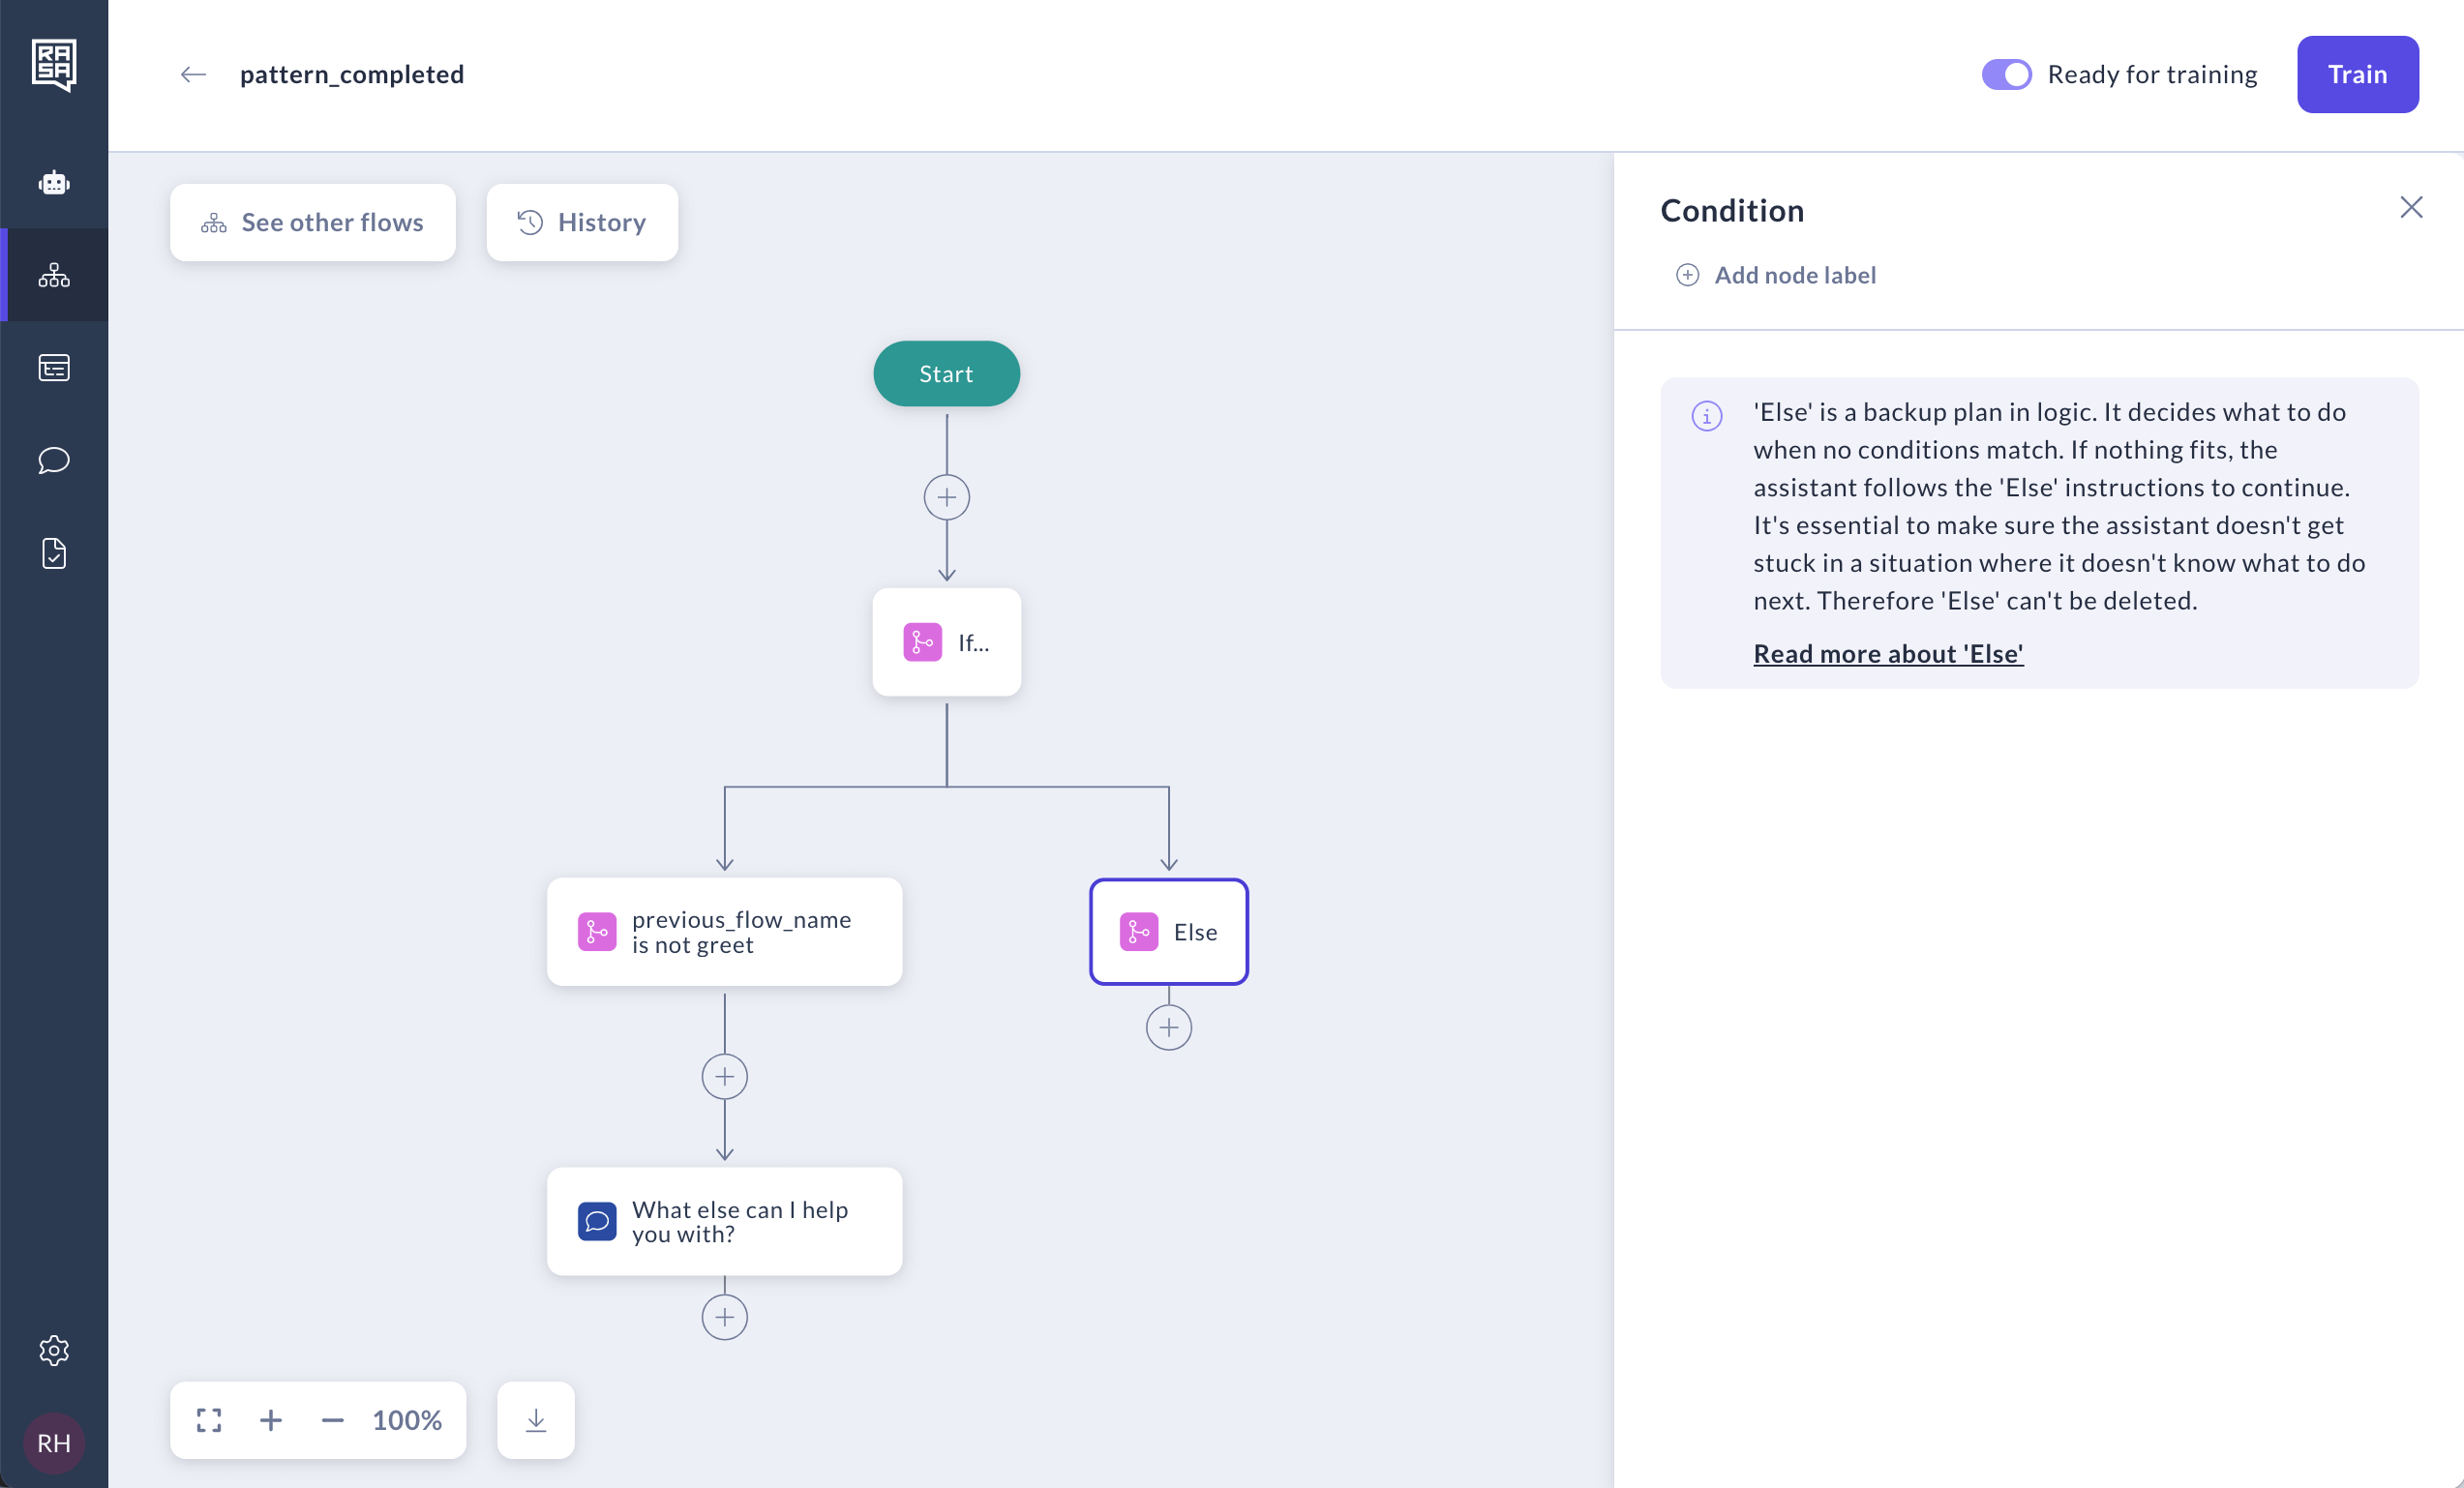The height and width of the screenshot is (1488, 2464).
Task: Expand the History panel
Action: pyautogui.click(x=582, y=222)
